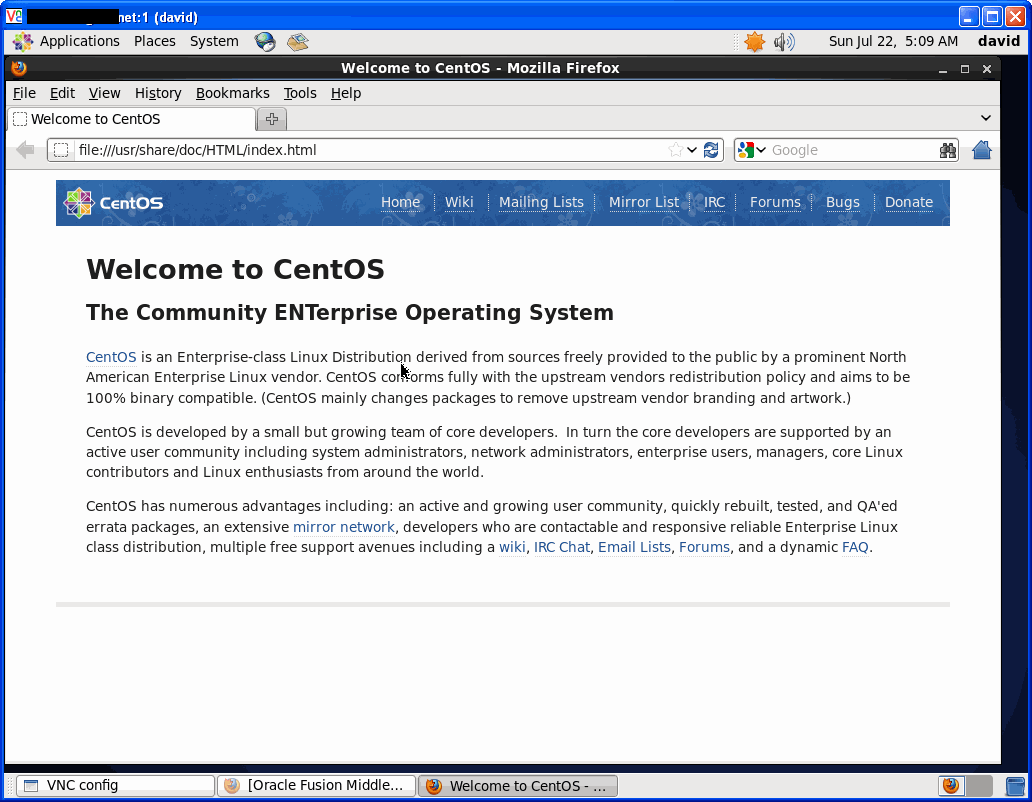
Task: Follow the mirror network link
Action: pyautogui.click(x=344, y=527)
